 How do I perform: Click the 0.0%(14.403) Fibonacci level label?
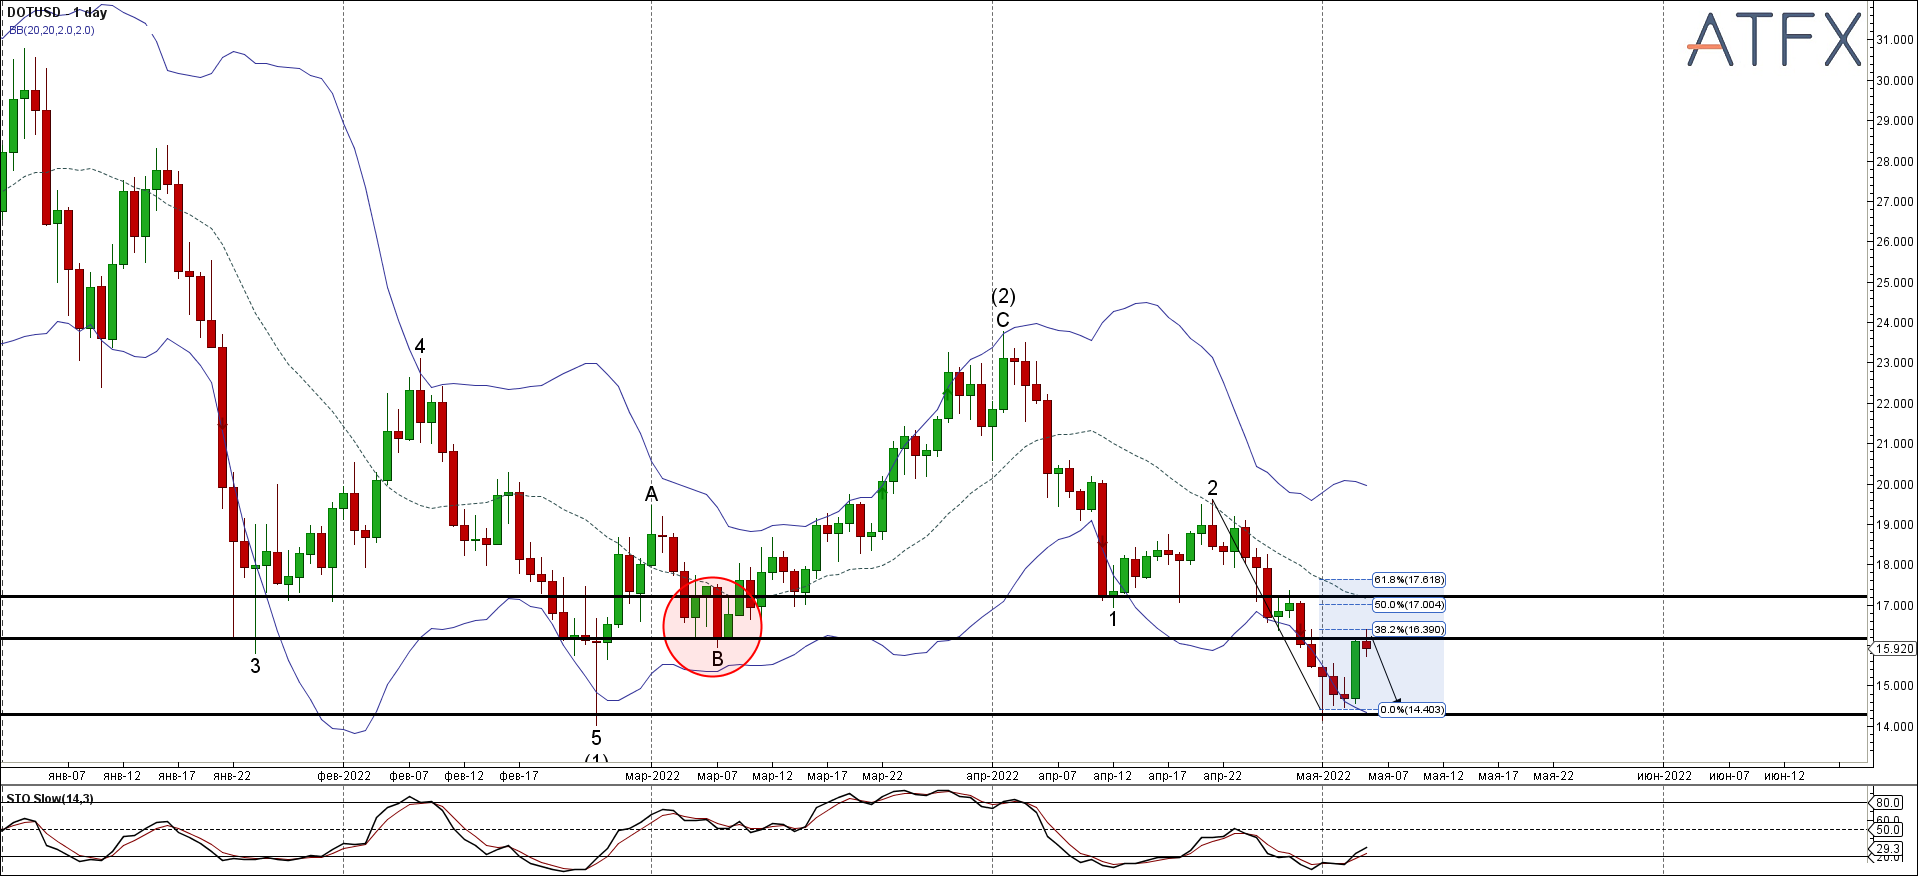tap(1411, 710)
